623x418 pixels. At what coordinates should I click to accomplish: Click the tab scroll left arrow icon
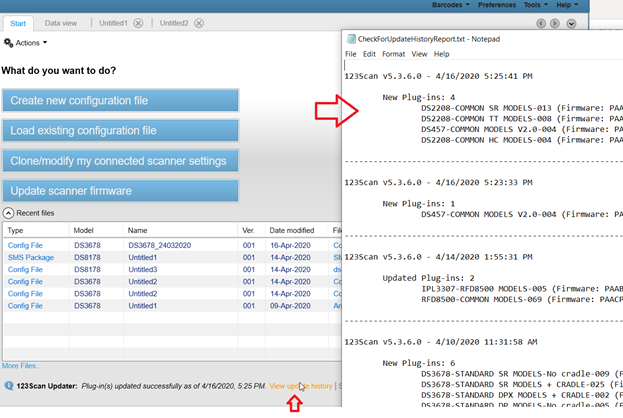(x=541, y=22)
